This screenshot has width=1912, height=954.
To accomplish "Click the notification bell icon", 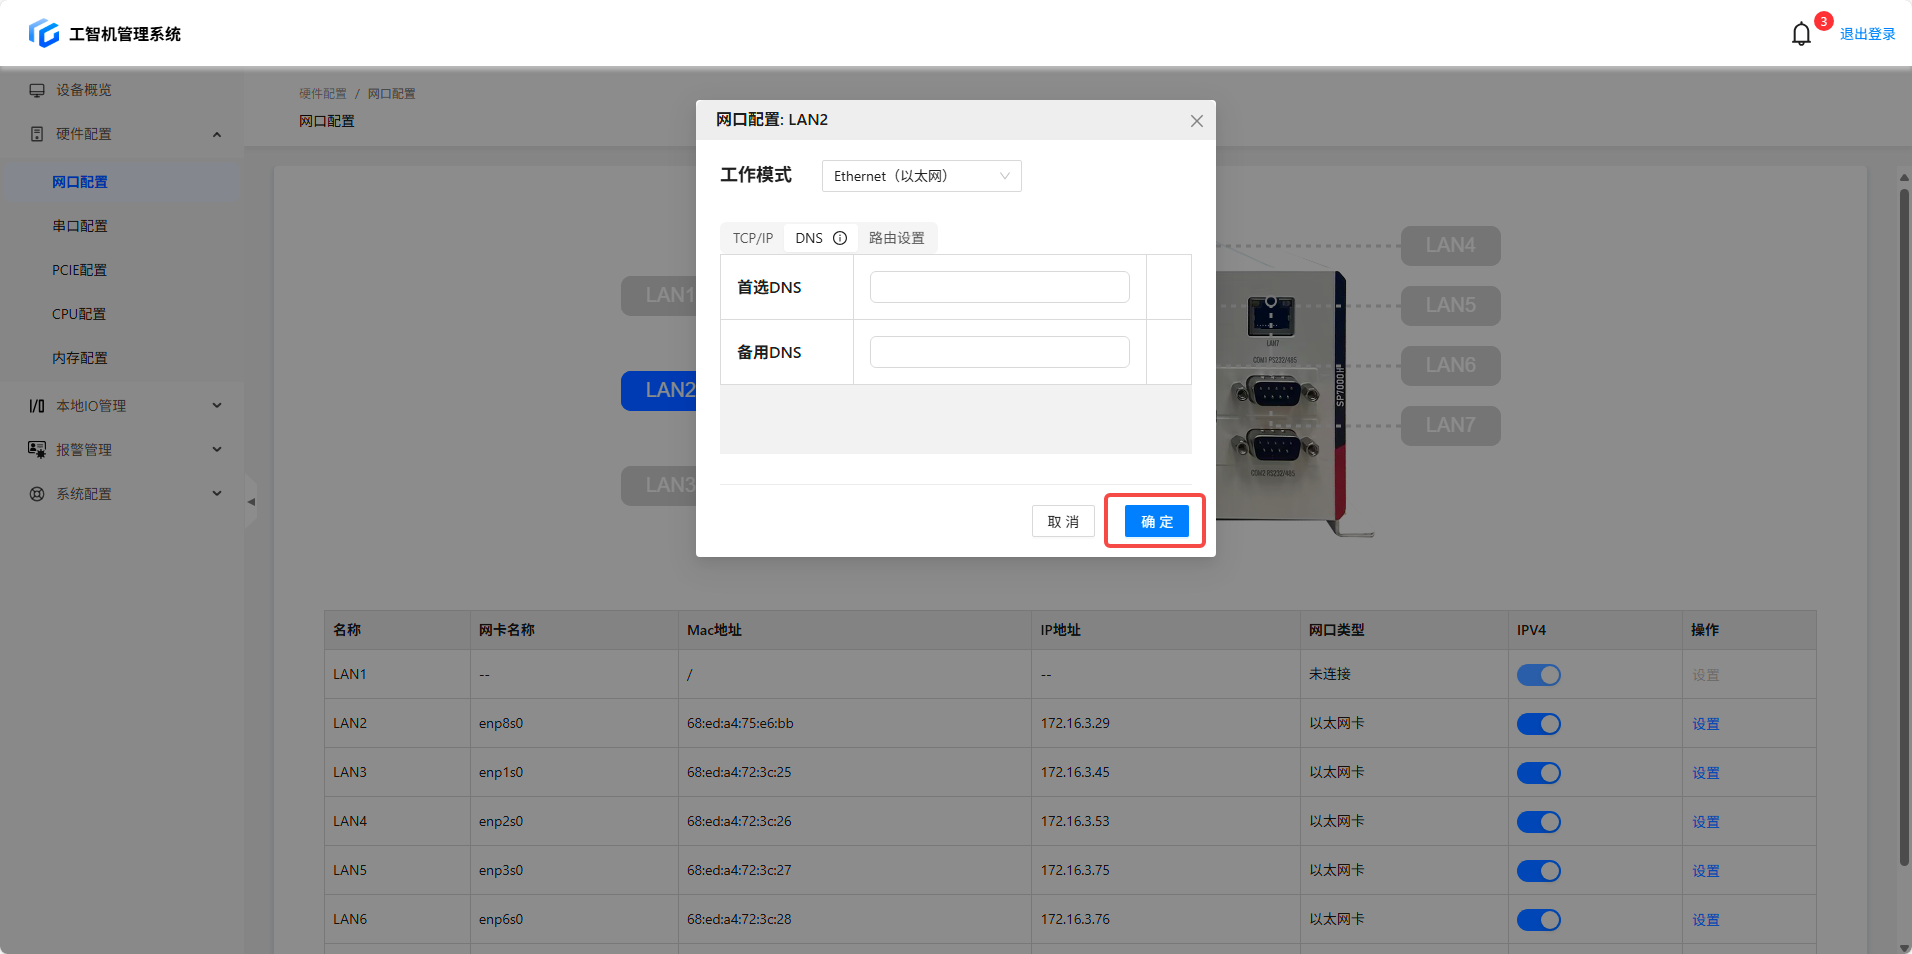I will [1800, 34].
